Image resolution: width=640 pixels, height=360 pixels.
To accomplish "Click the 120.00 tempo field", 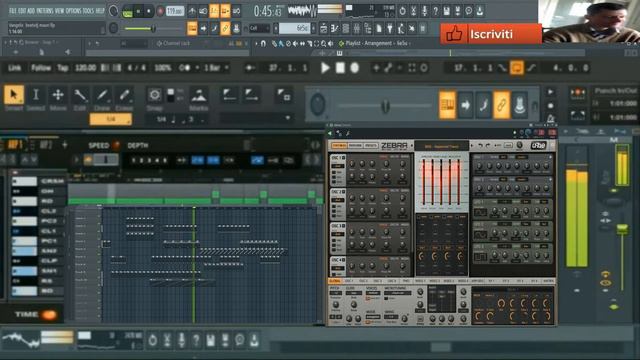I will (x=85, y=68).
